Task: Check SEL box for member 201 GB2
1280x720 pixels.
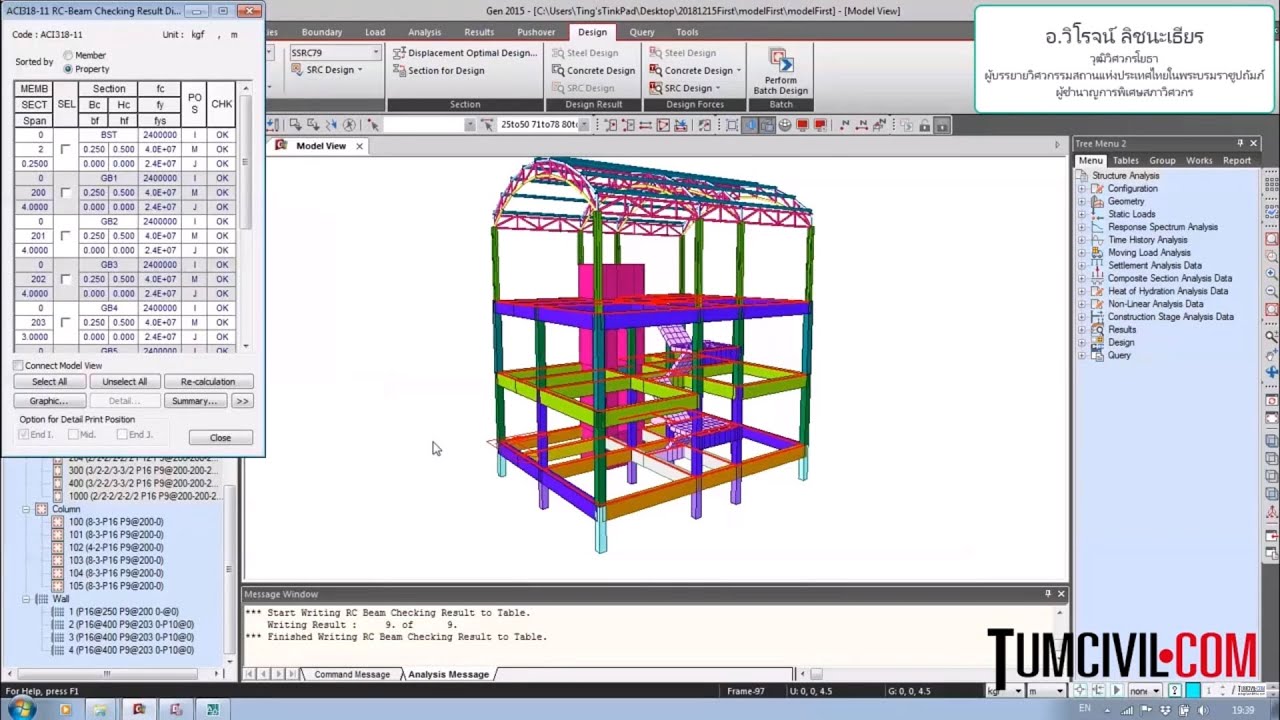Action: click(66, 236)
